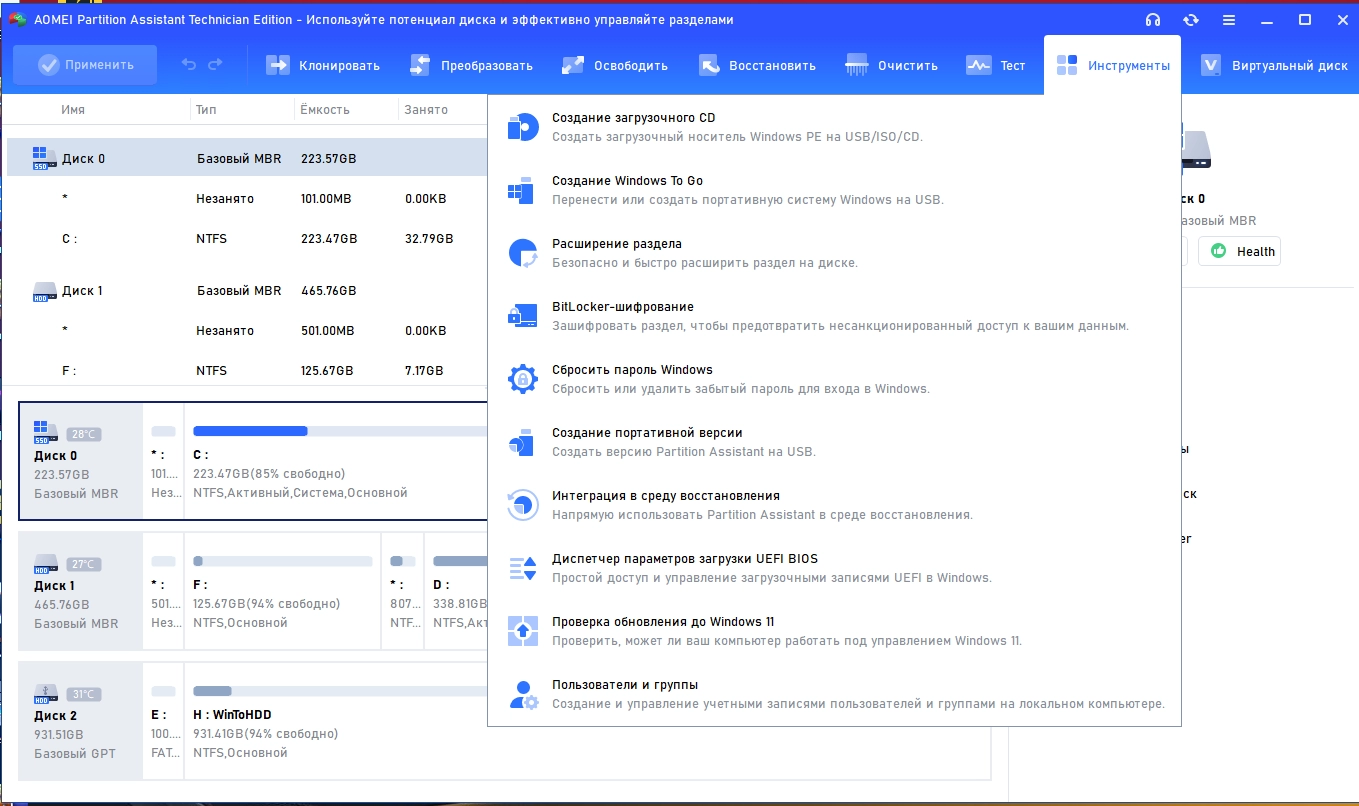The height and width of the screenshot is (806, 1359).
Task: Select the H : WinToHDD partition label
Action: coord(232,715)
